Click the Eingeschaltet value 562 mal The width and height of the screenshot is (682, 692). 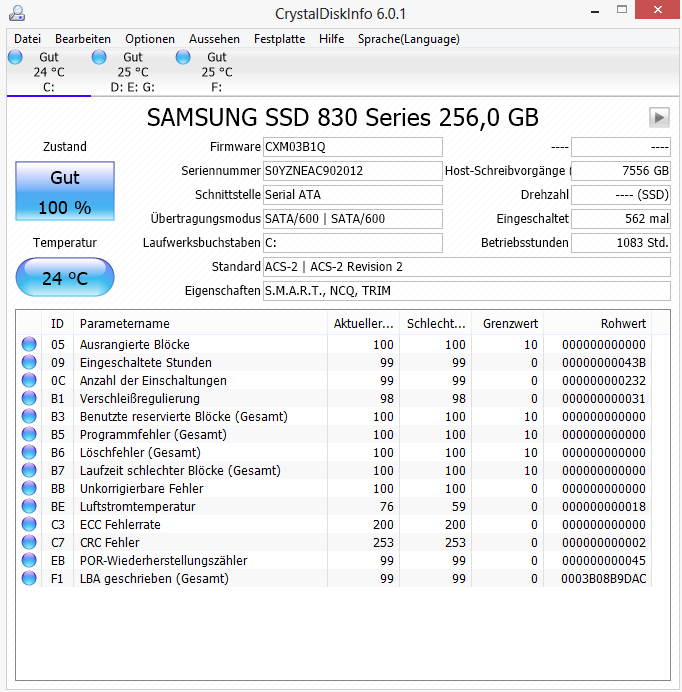pos(621,219)
